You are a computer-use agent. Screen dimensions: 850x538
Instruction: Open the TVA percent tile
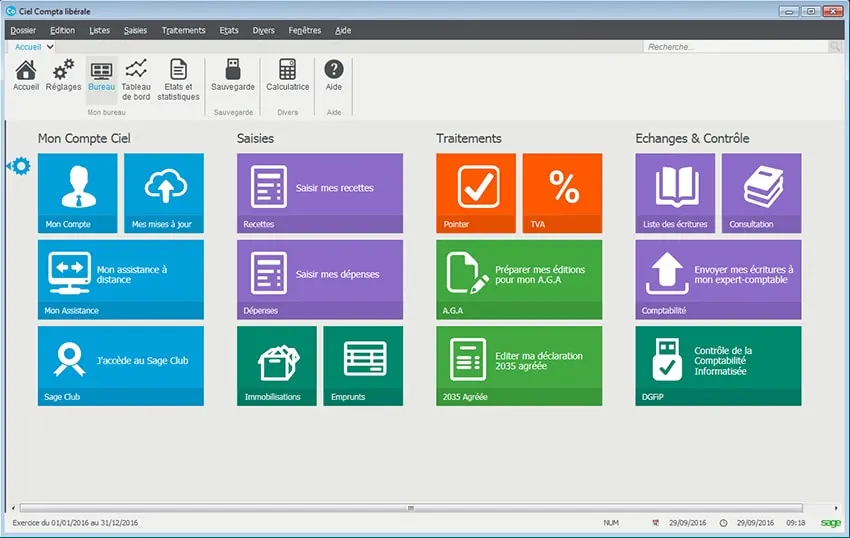point(562,193)
